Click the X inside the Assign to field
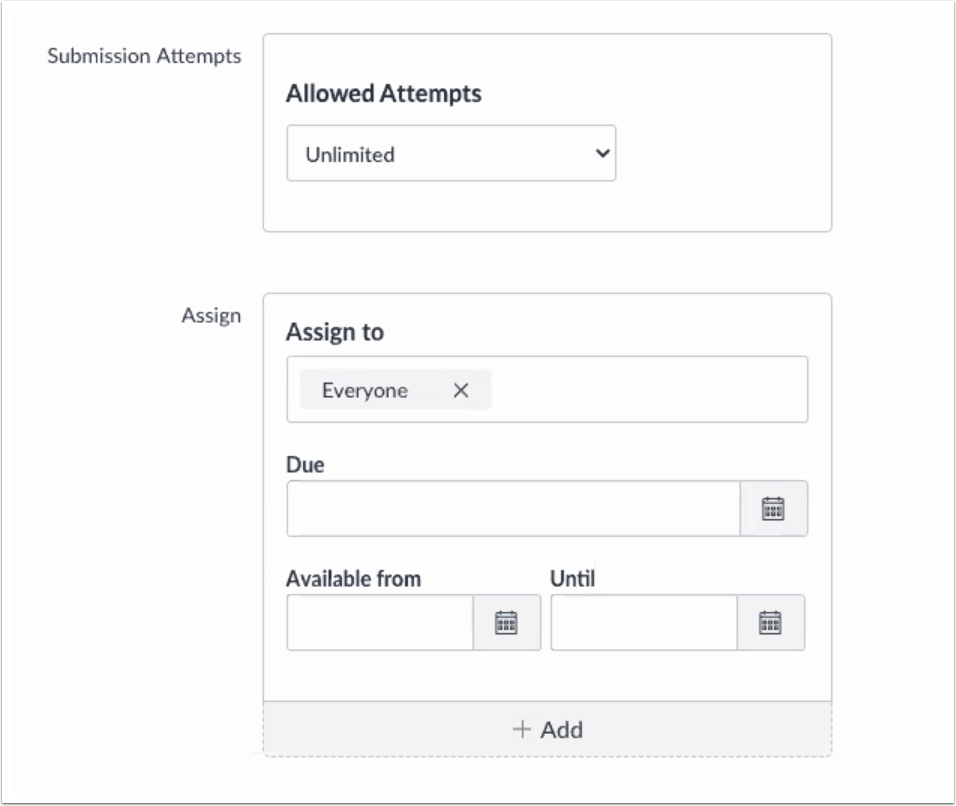Screen dimensions: 956x806 pos(459,391)
